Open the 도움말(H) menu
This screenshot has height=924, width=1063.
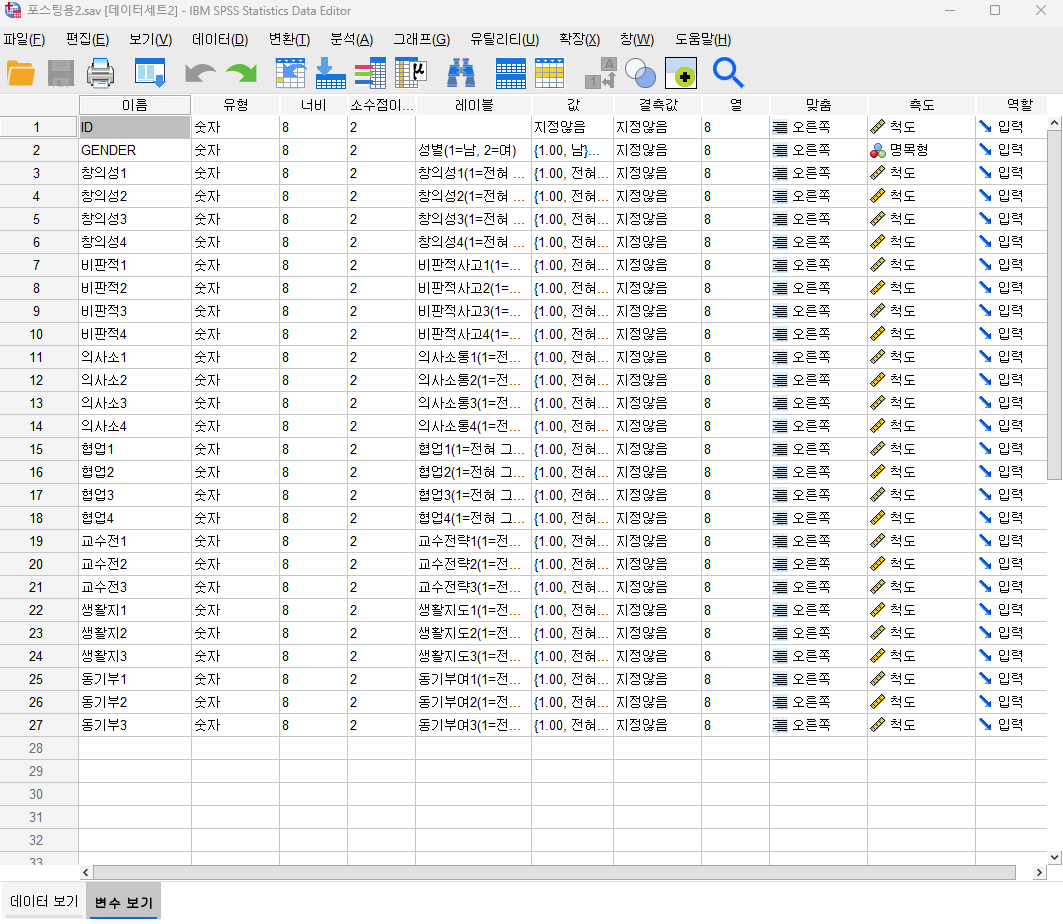[703, 39]
